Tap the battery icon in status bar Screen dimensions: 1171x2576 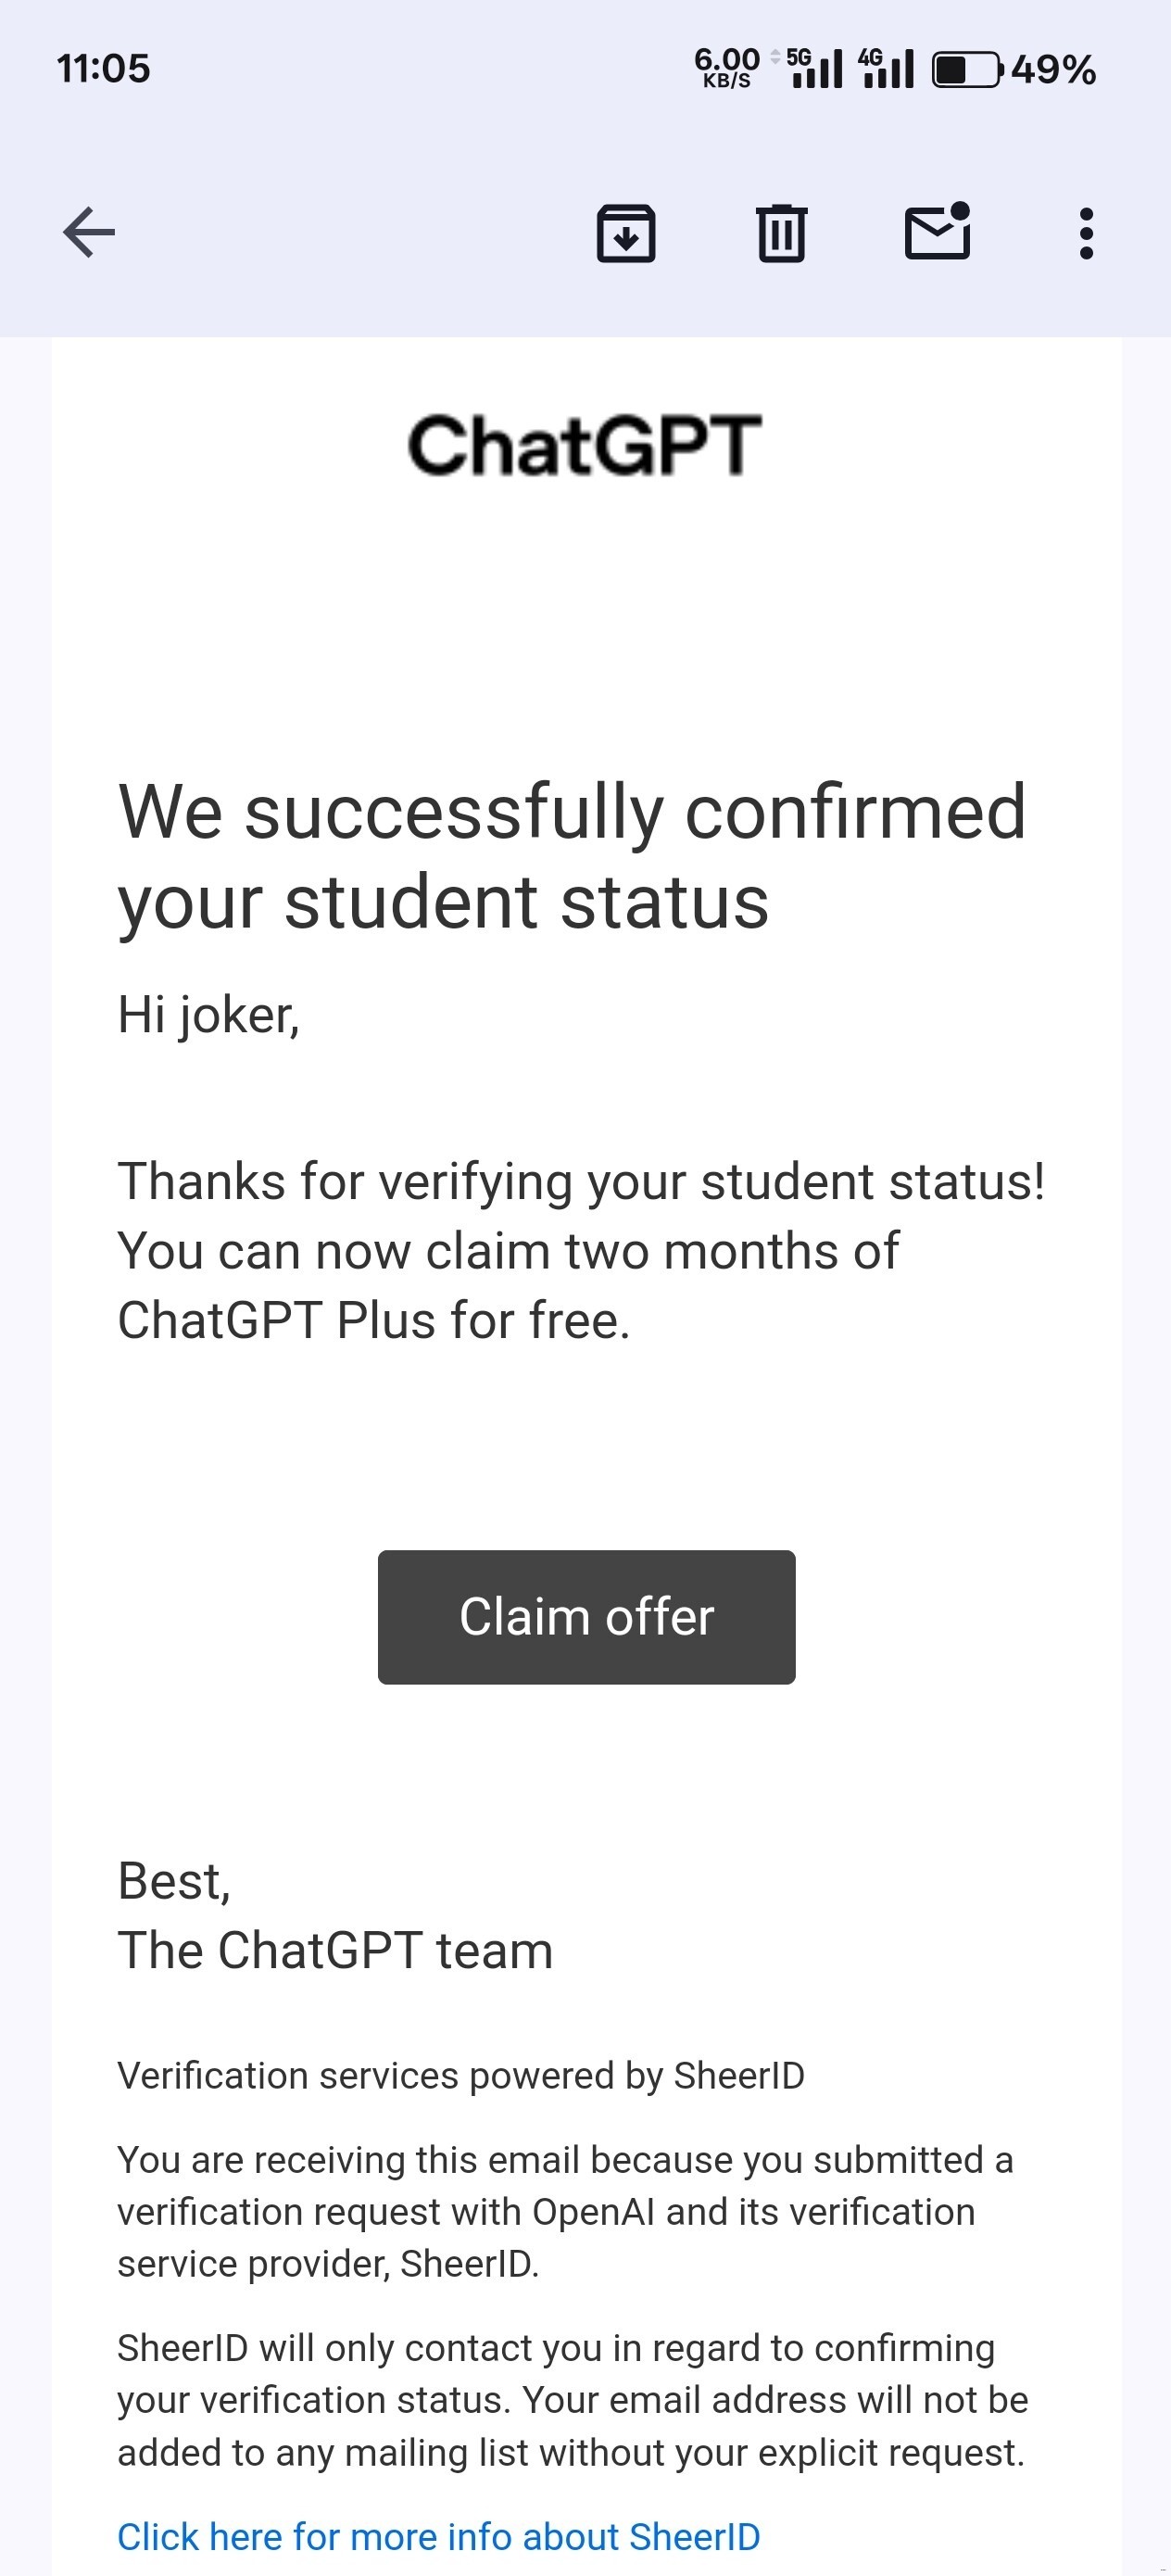pos(967,70)
